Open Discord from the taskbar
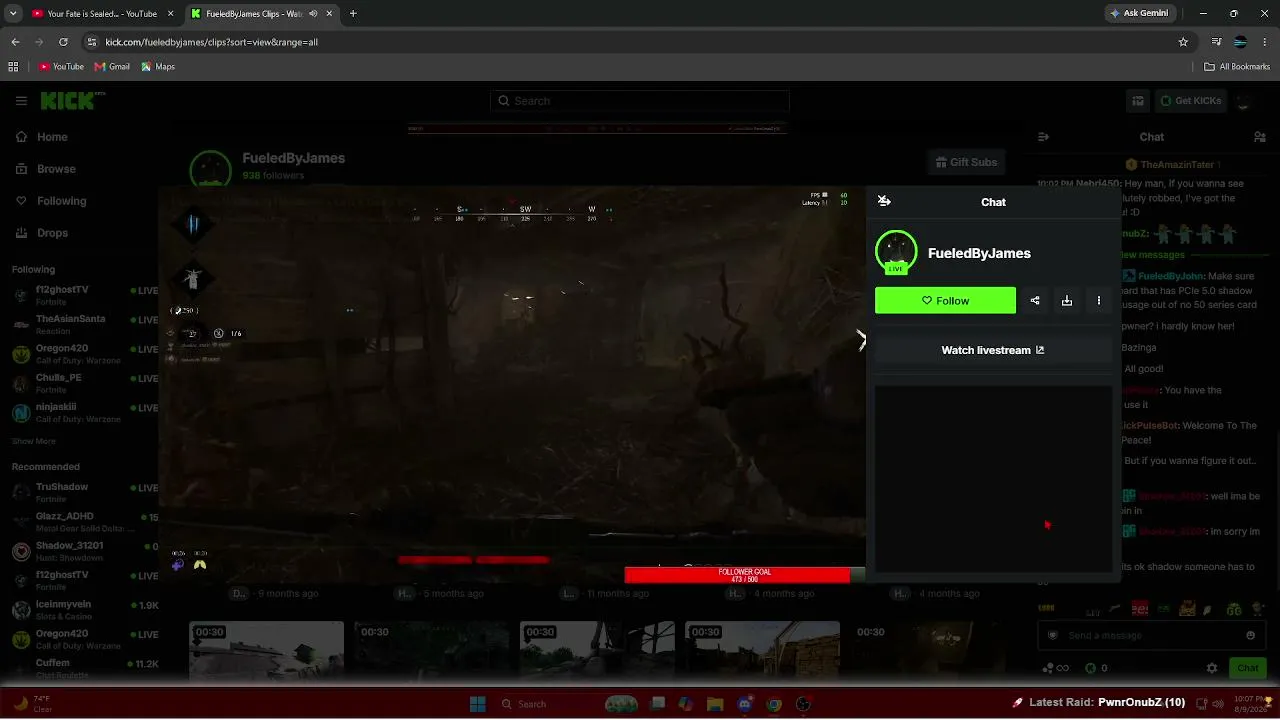 [x=745, y=704]
